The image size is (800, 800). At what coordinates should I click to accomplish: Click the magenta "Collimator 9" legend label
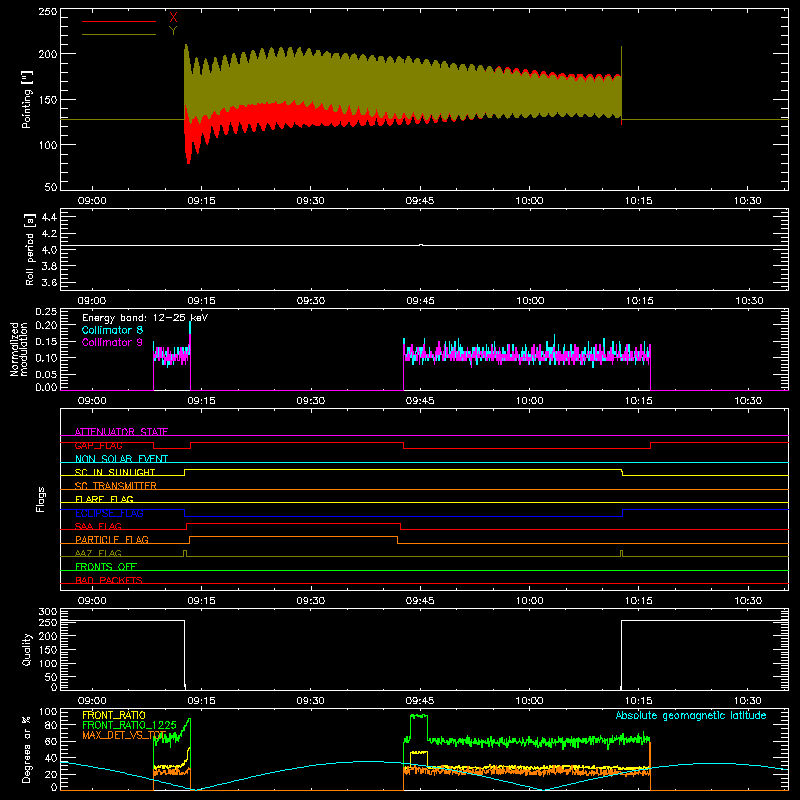(112, 342)
